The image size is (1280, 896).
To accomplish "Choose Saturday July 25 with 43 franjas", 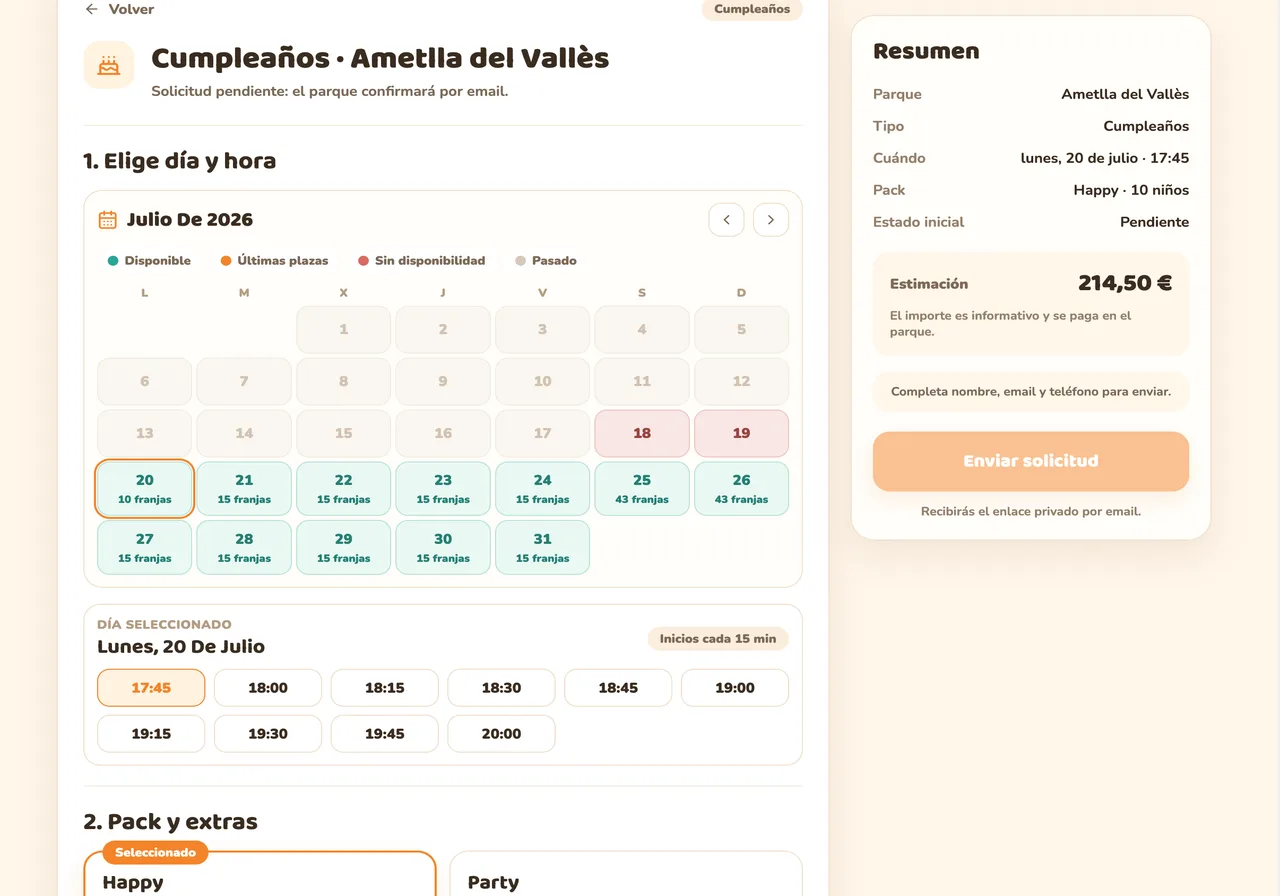I will pos(642,489).
